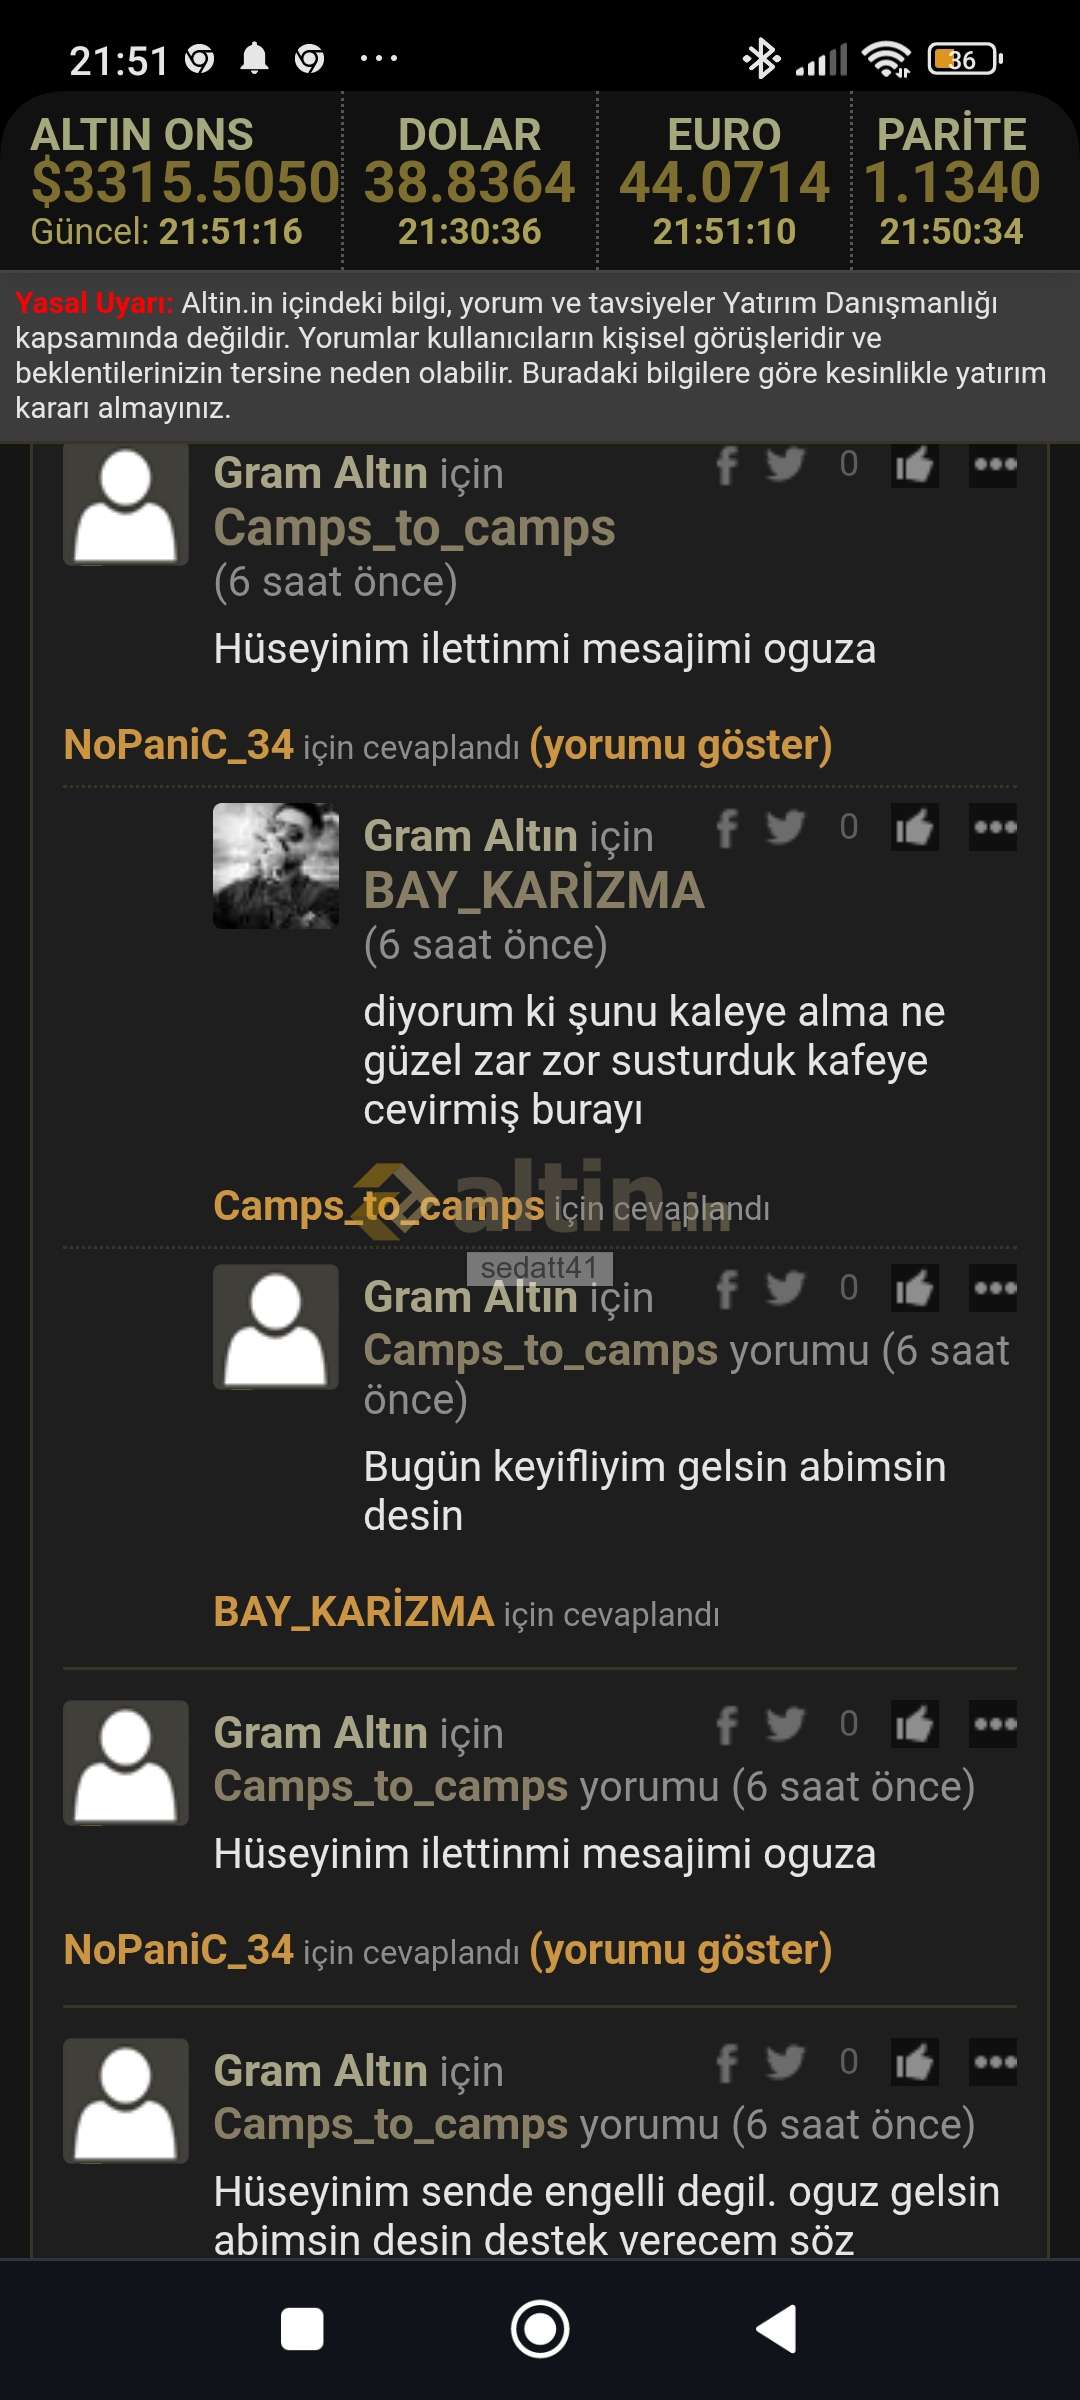Open more options for BAY_KARİZMA comment
Viewport: 1080px width, 2400px height.
(x=993, y=827)
